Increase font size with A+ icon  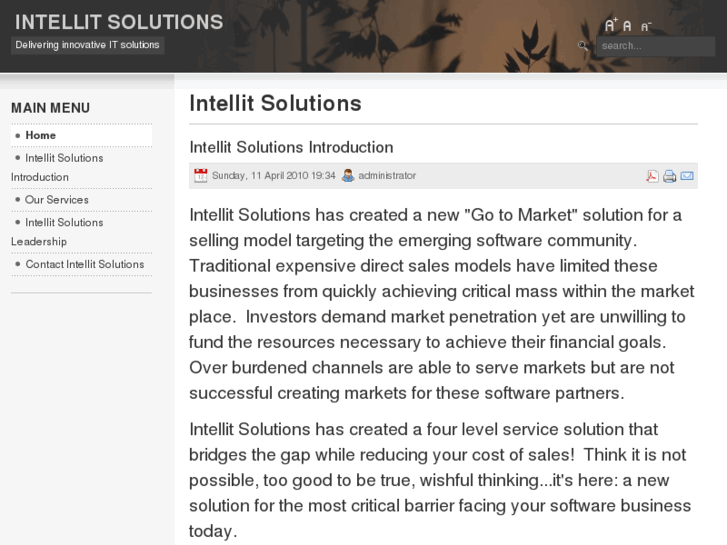point(611,26)
